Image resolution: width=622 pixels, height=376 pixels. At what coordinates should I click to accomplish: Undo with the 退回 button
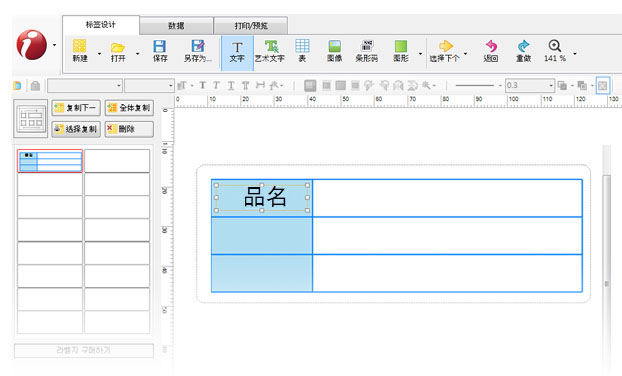coord(491,51)
